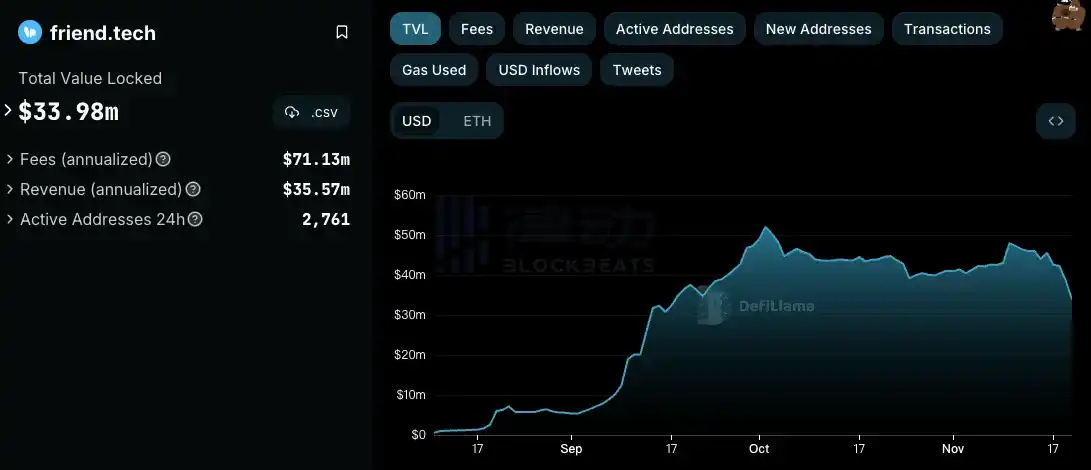
Task: Click the Nov x-axis label
Action: (953, 449)
